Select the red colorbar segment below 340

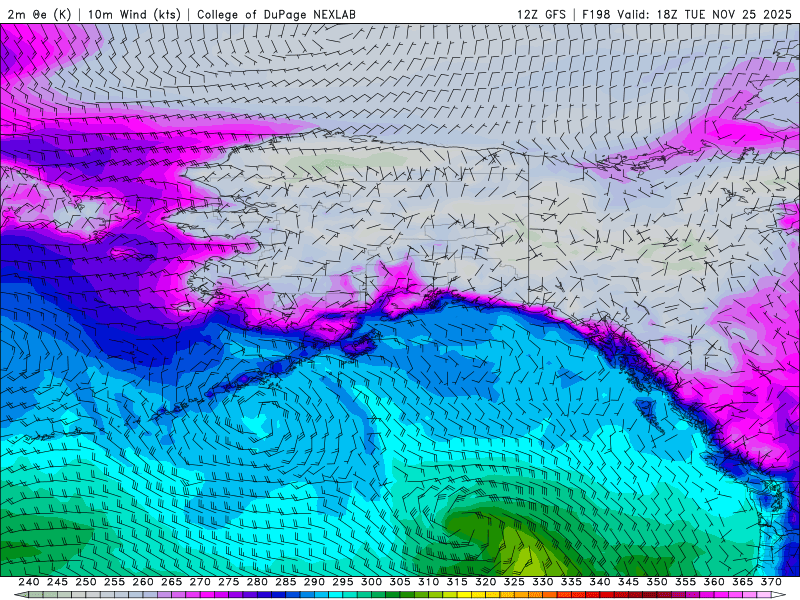[x=593, y=595]
